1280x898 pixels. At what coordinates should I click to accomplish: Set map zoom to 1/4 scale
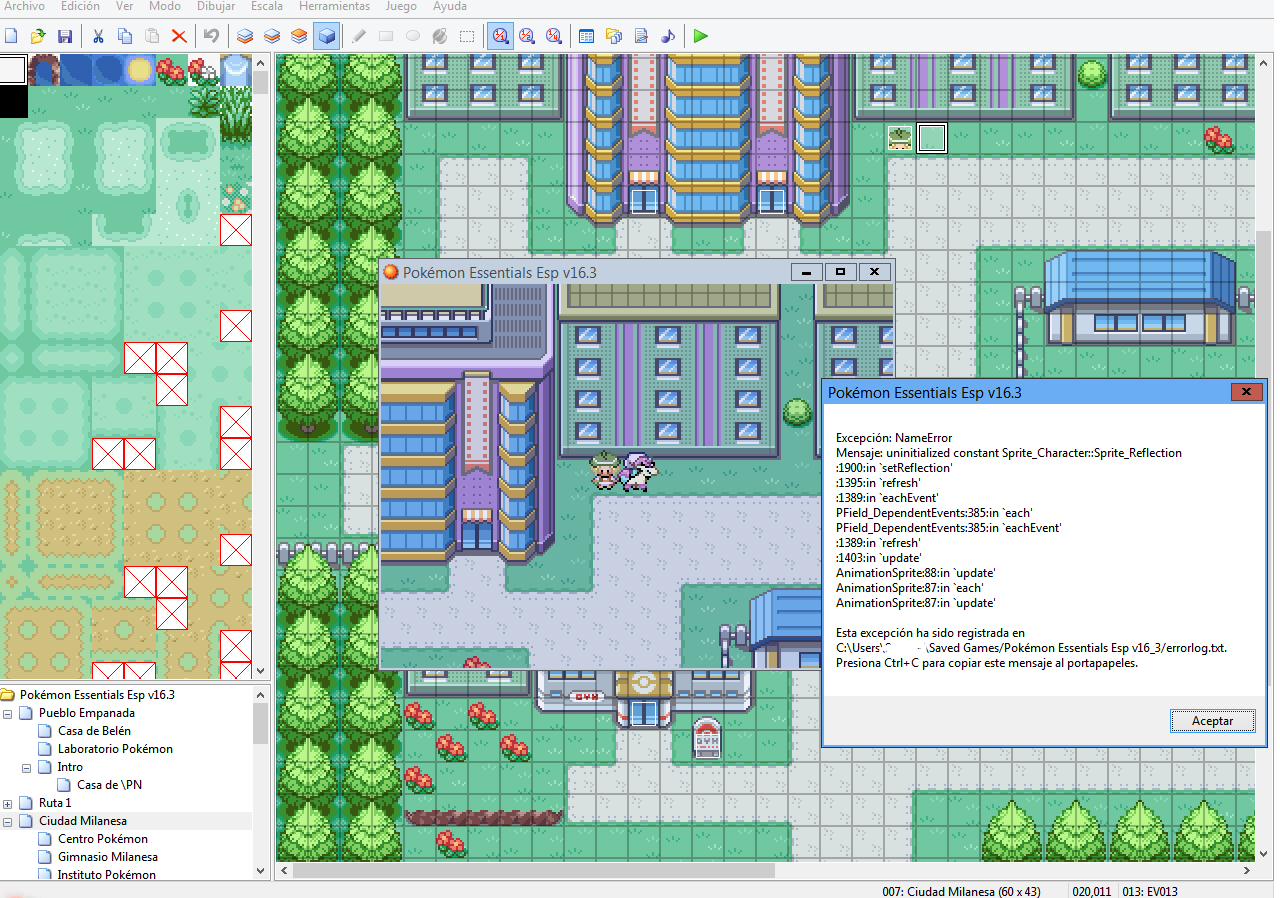click(x=554, y=36)
